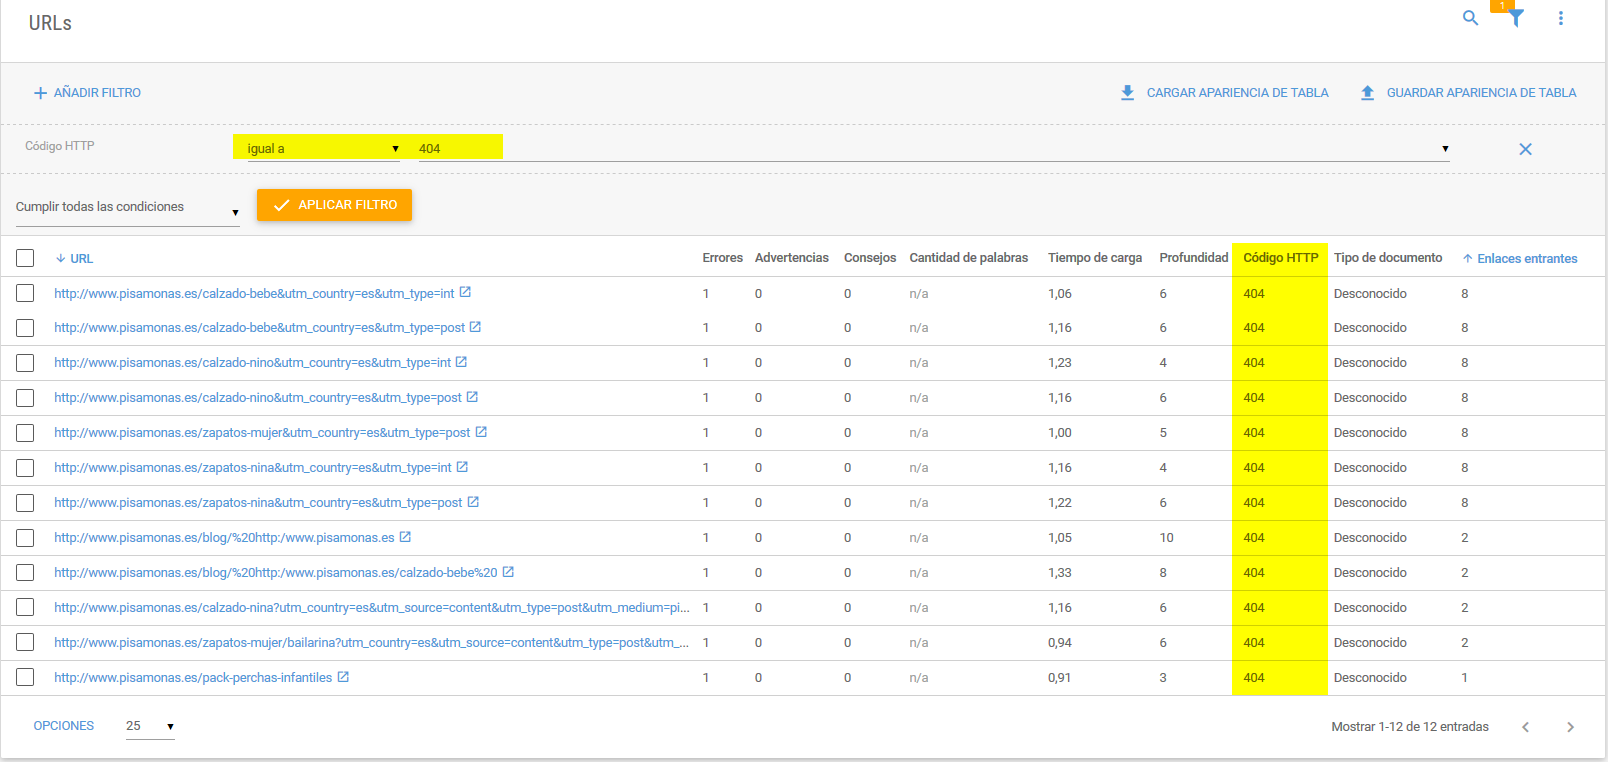Remove the Código HTTP filter with X
This screenshot has height=762, width=1608.
coord(1525,149)
